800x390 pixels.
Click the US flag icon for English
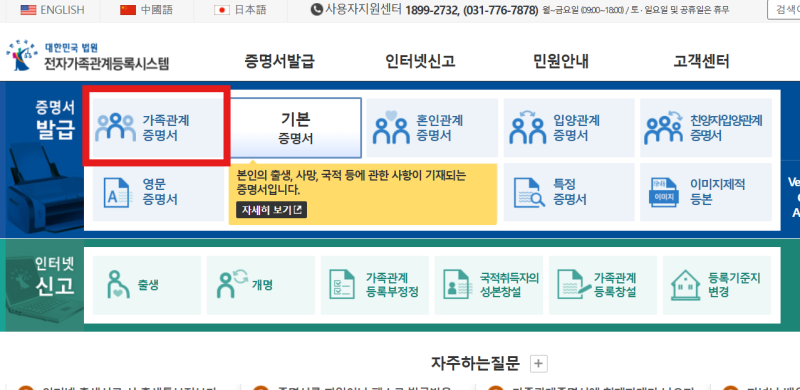[x=28, y=10]
